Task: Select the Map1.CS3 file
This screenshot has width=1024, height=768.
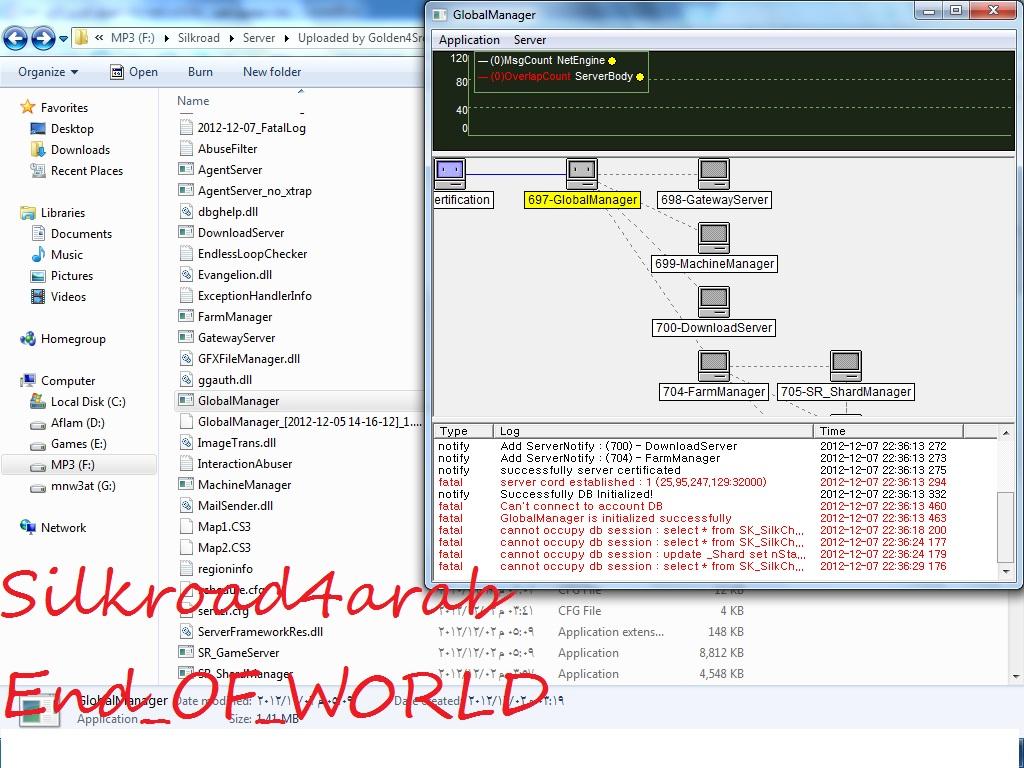Action: pyautogui.click(x=224, y=526)
